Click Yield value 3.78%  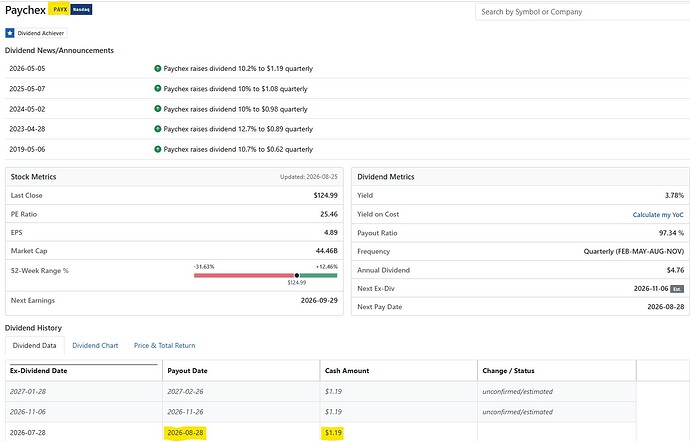pos(674,195)
